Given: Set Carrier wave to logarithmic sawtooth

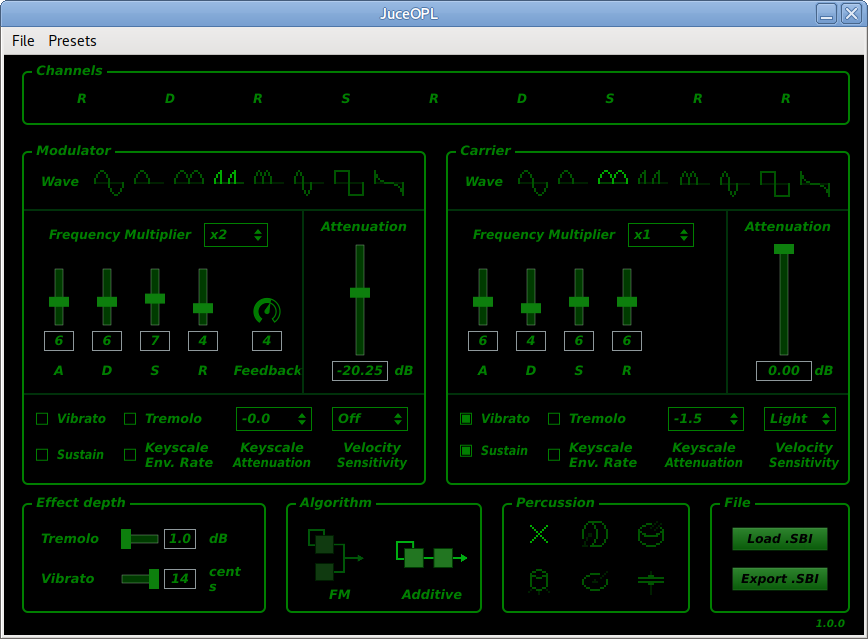Looking at the screenshot, I should (815, 183).
